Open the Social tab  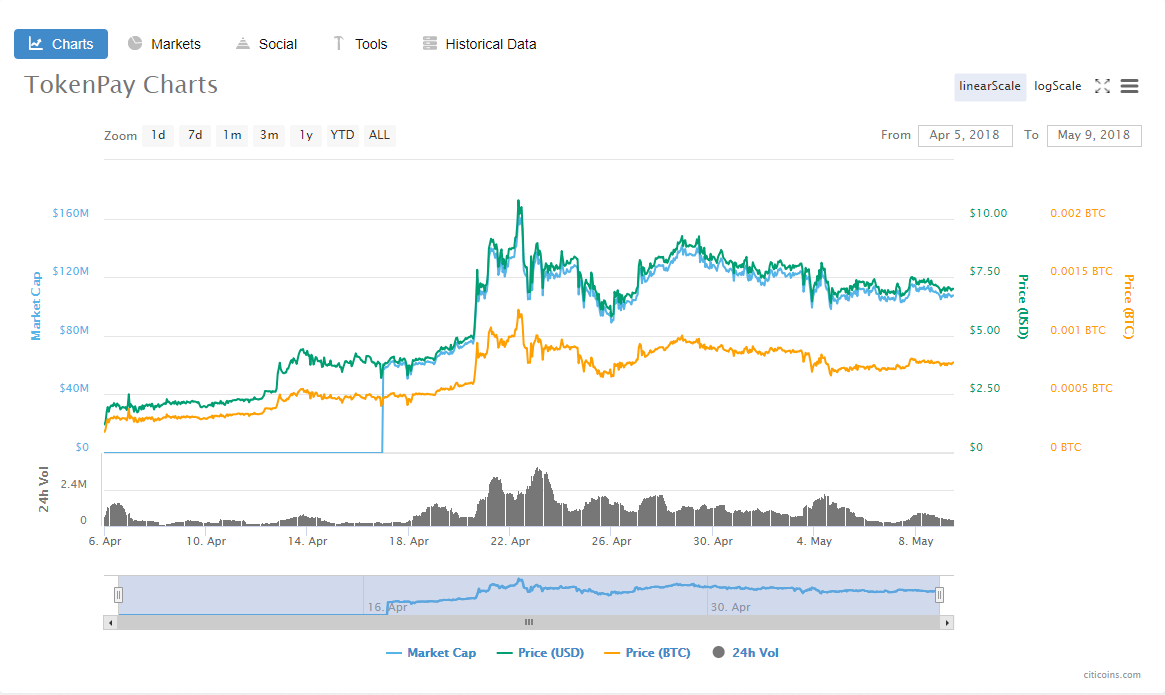267,44
